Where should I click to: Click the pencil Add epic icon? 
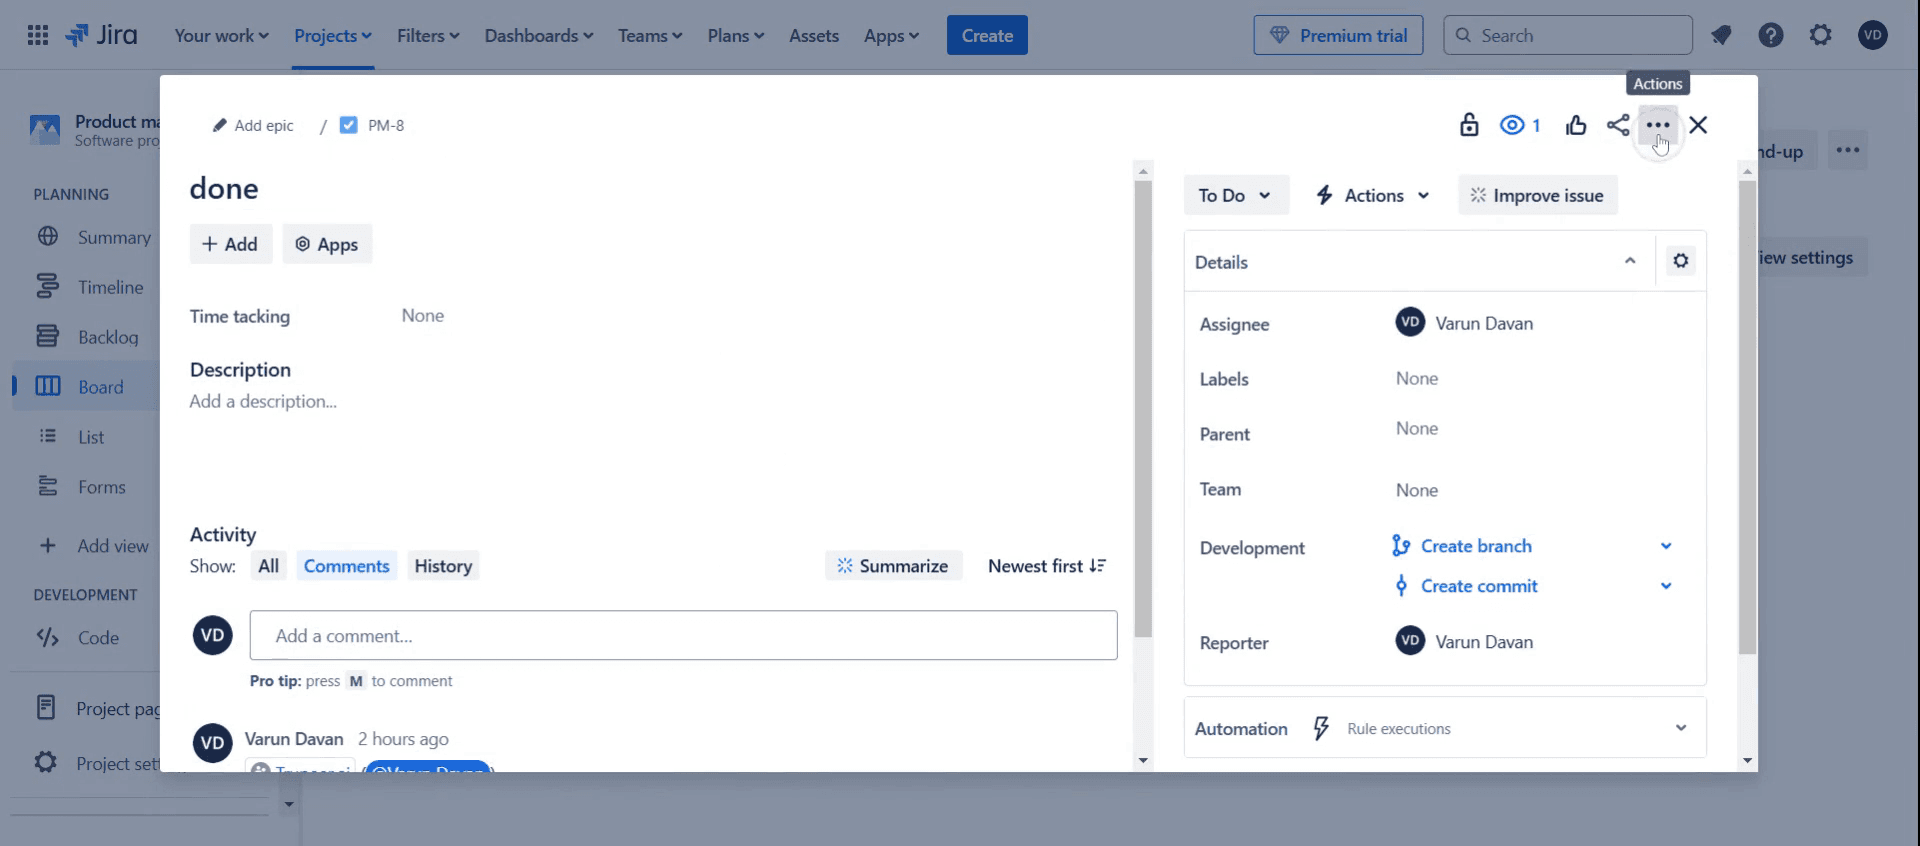219,125
